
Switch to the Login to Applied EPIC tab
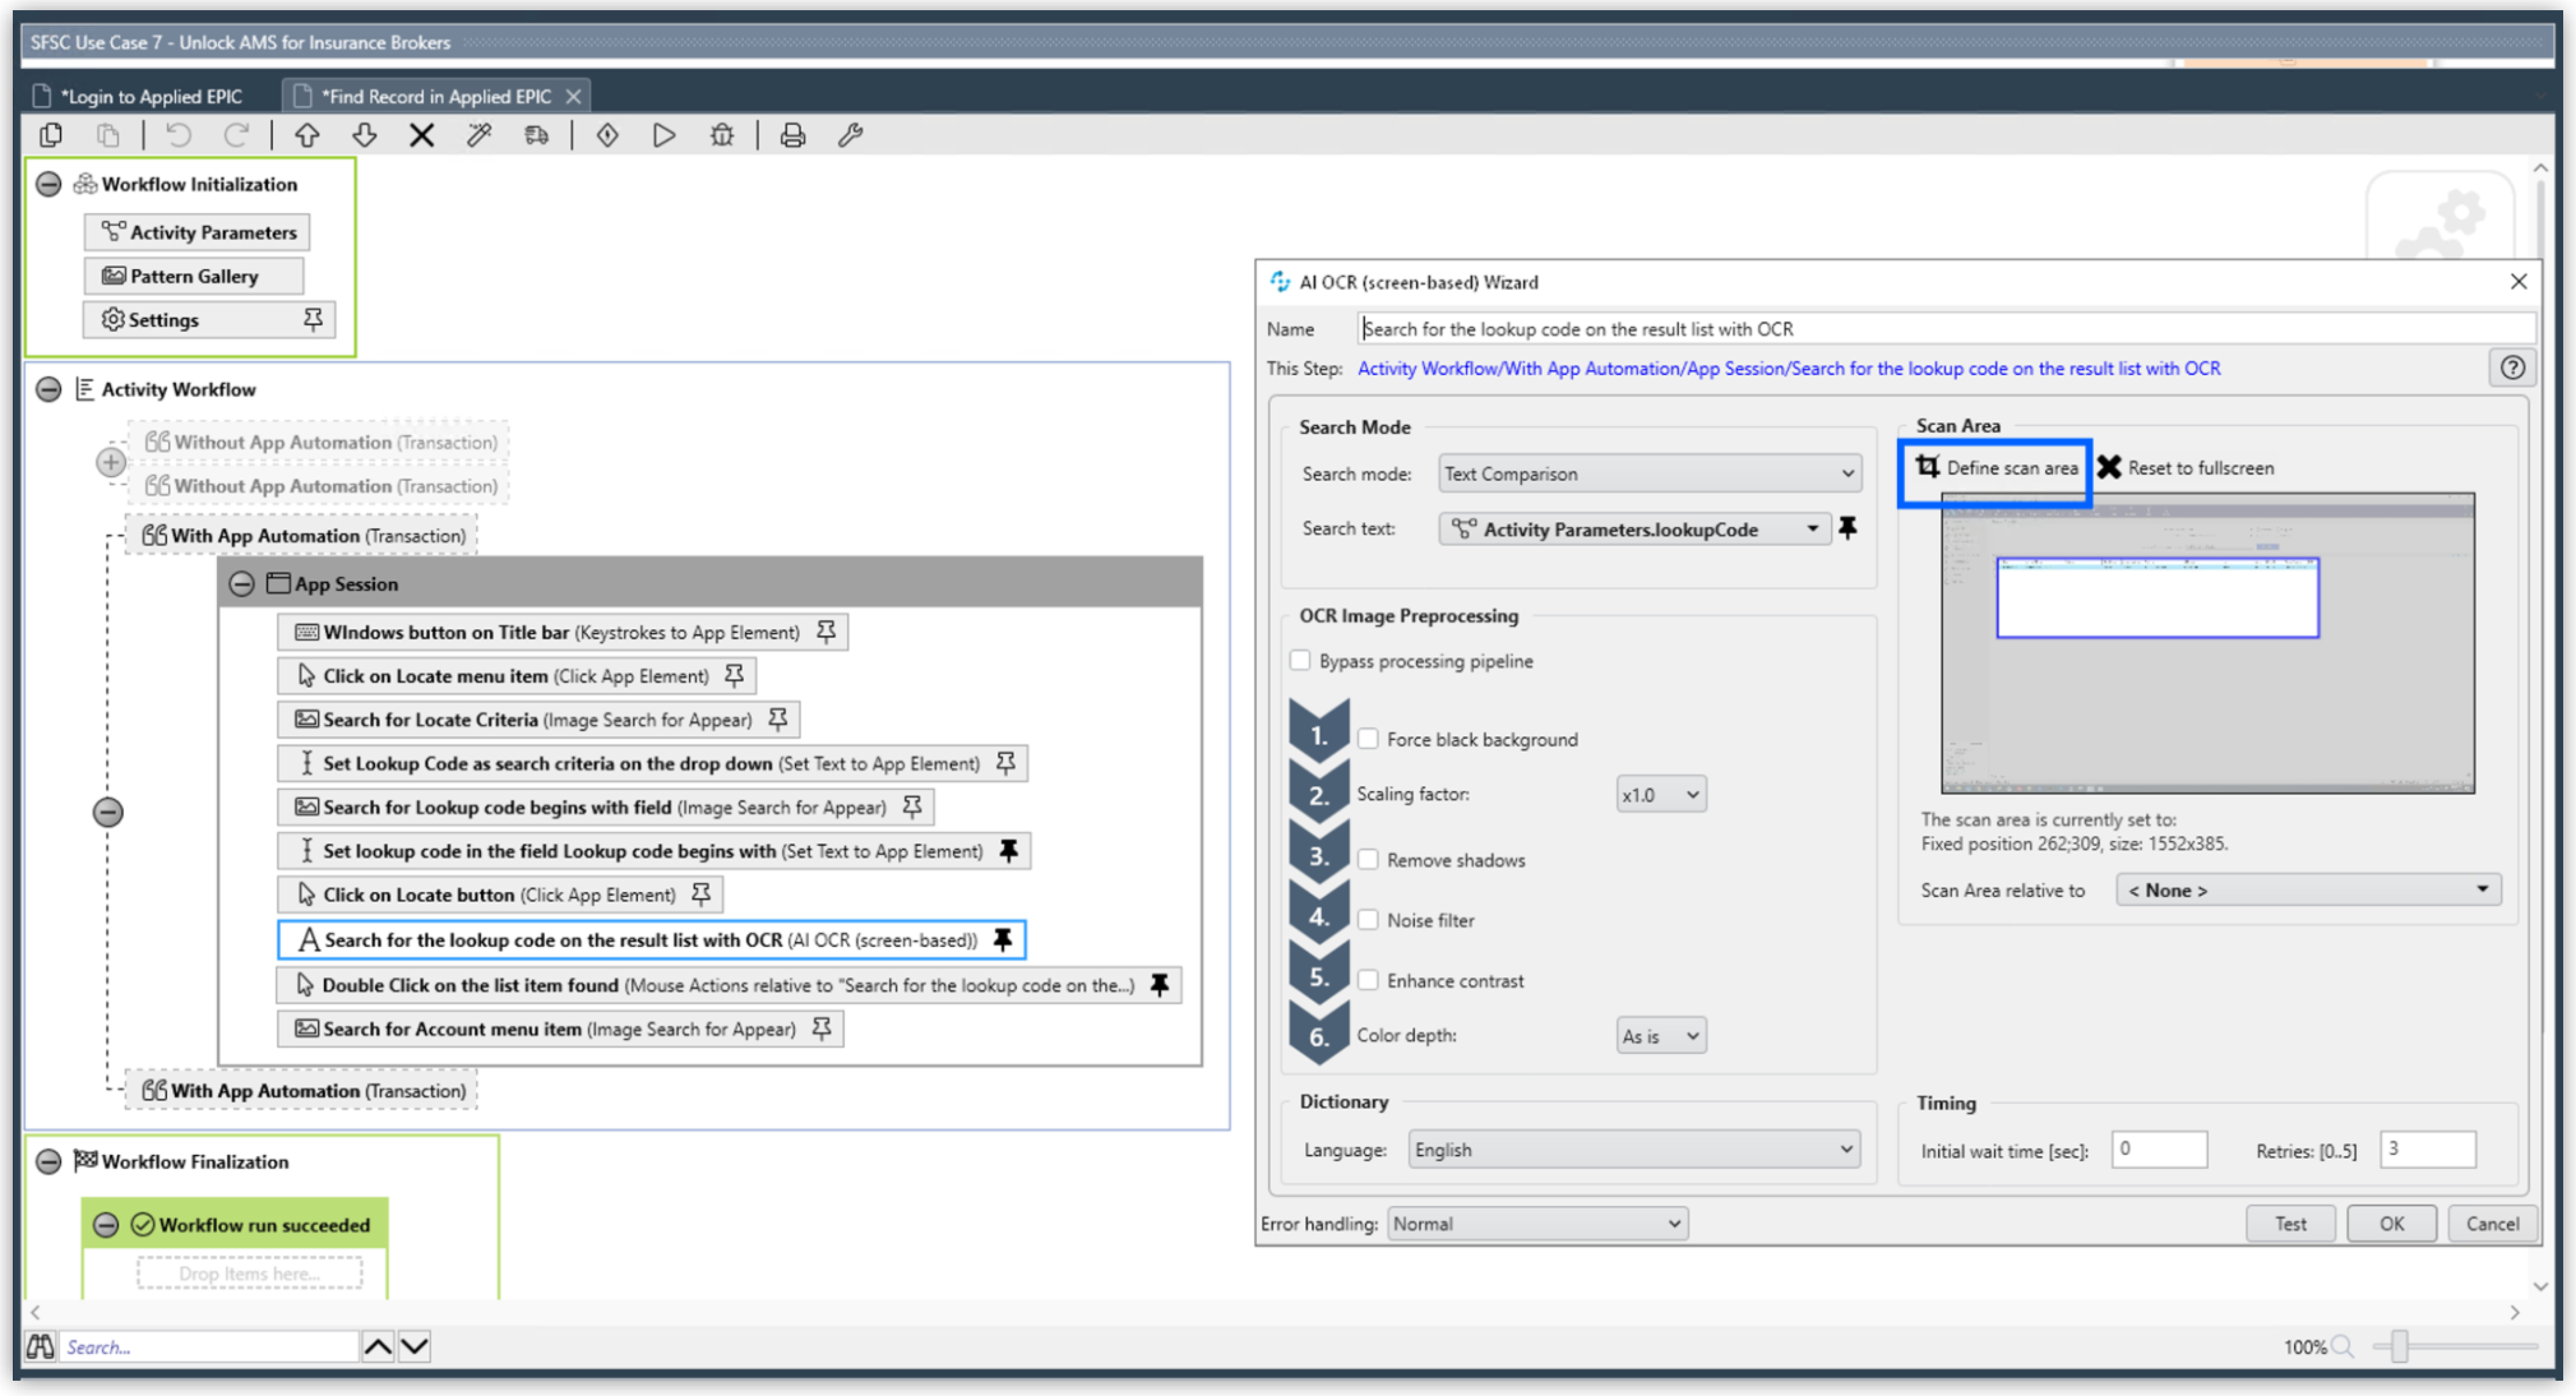[150, 96]
